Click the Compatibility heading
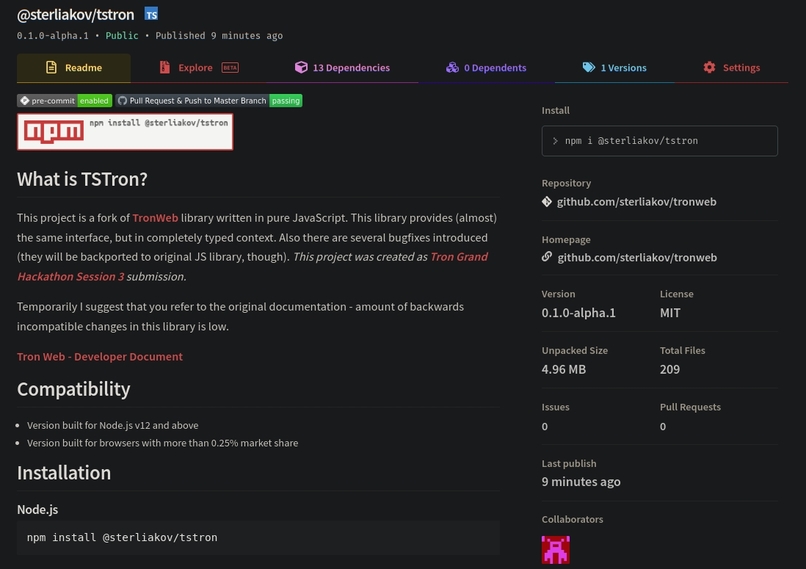 [x=74, y=389]
